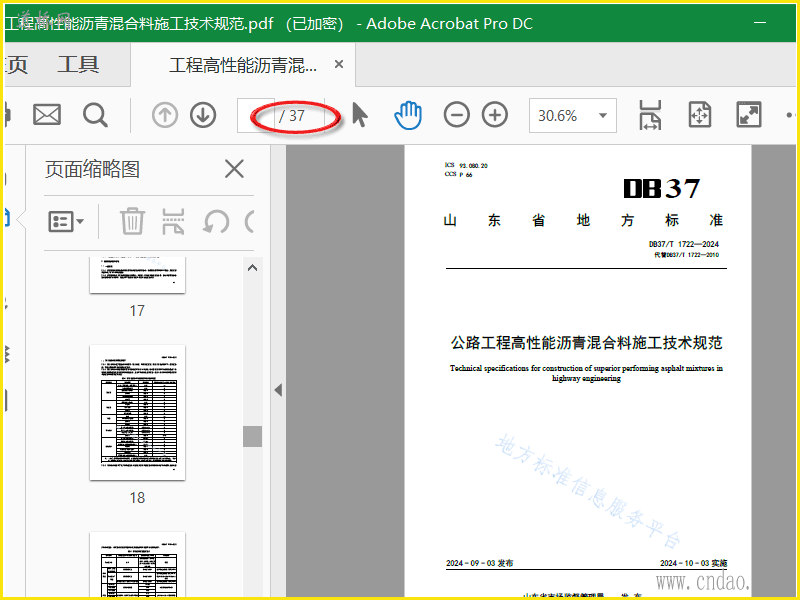Select the fit full page icon

[699, 115]
